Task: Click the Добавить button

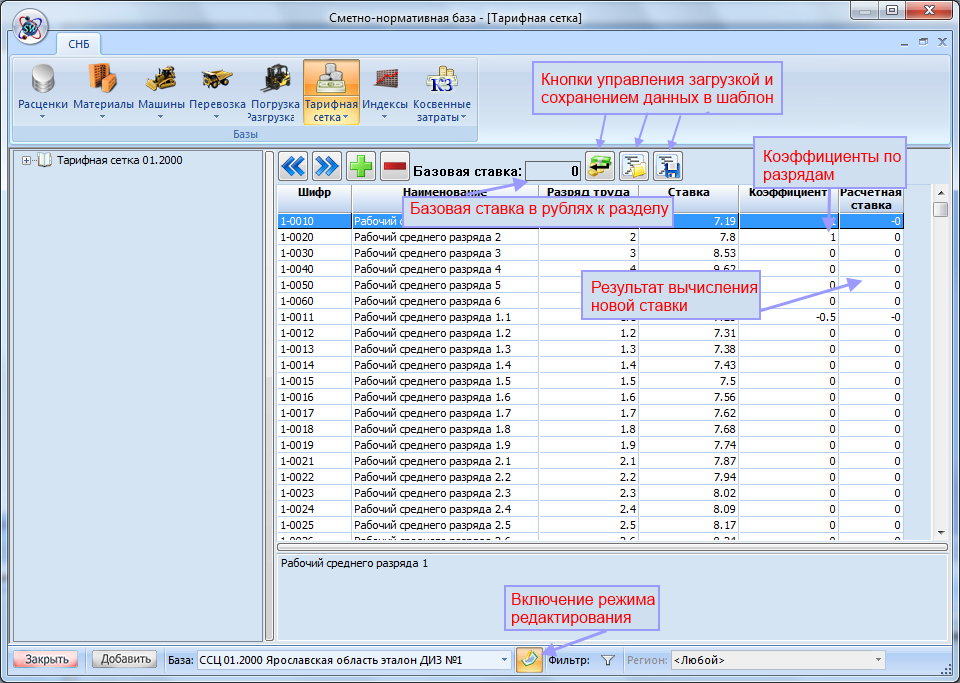Action: pos(126,659)
